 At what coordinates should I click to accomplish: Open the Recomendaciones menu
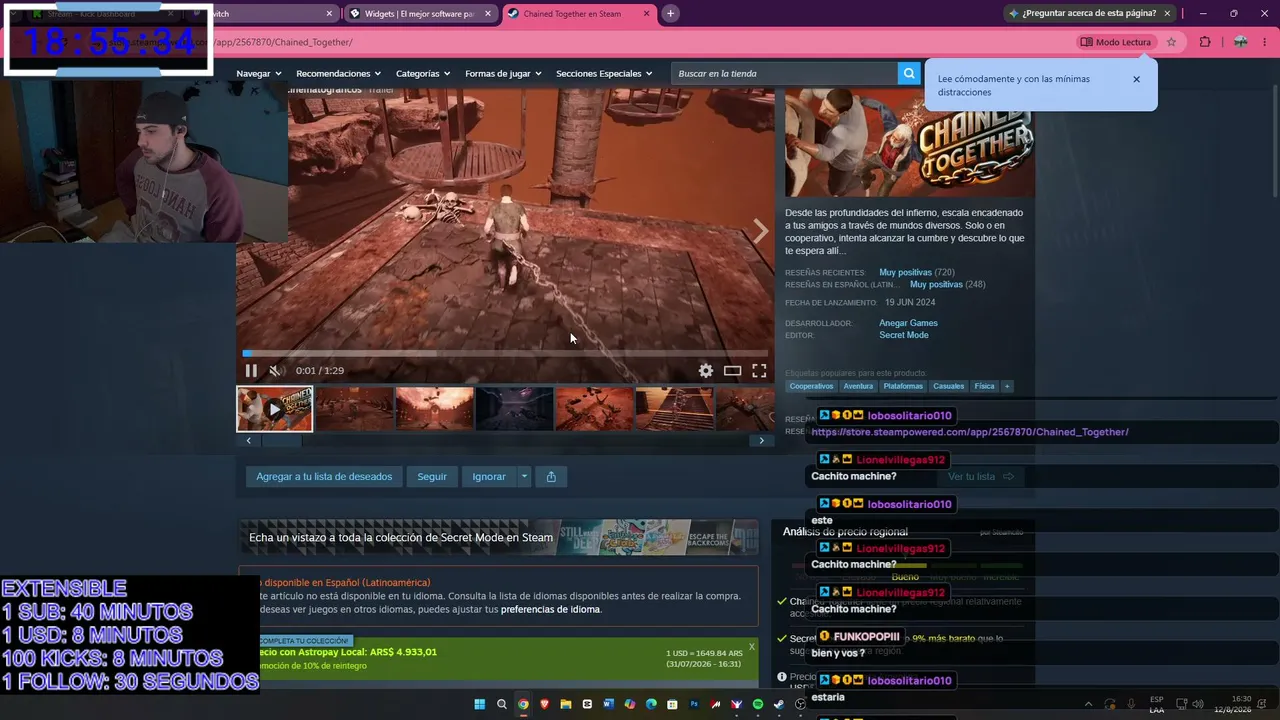339,74
